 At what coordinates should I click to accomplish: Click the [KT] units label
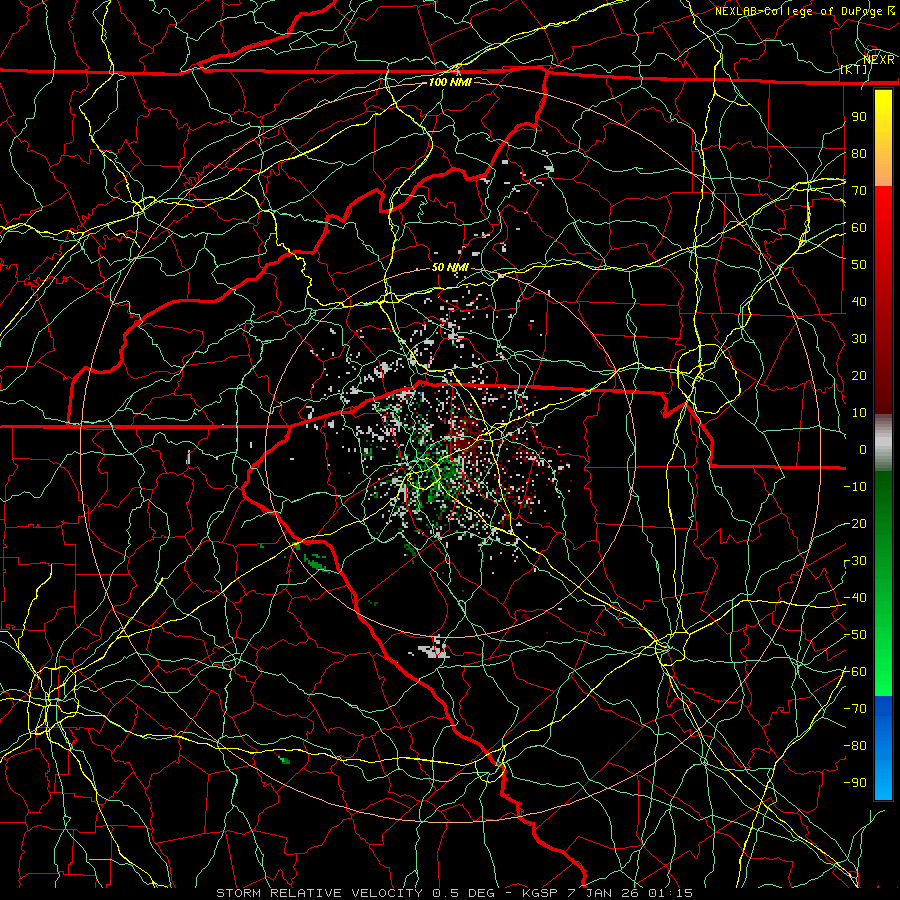pos(854,69)
